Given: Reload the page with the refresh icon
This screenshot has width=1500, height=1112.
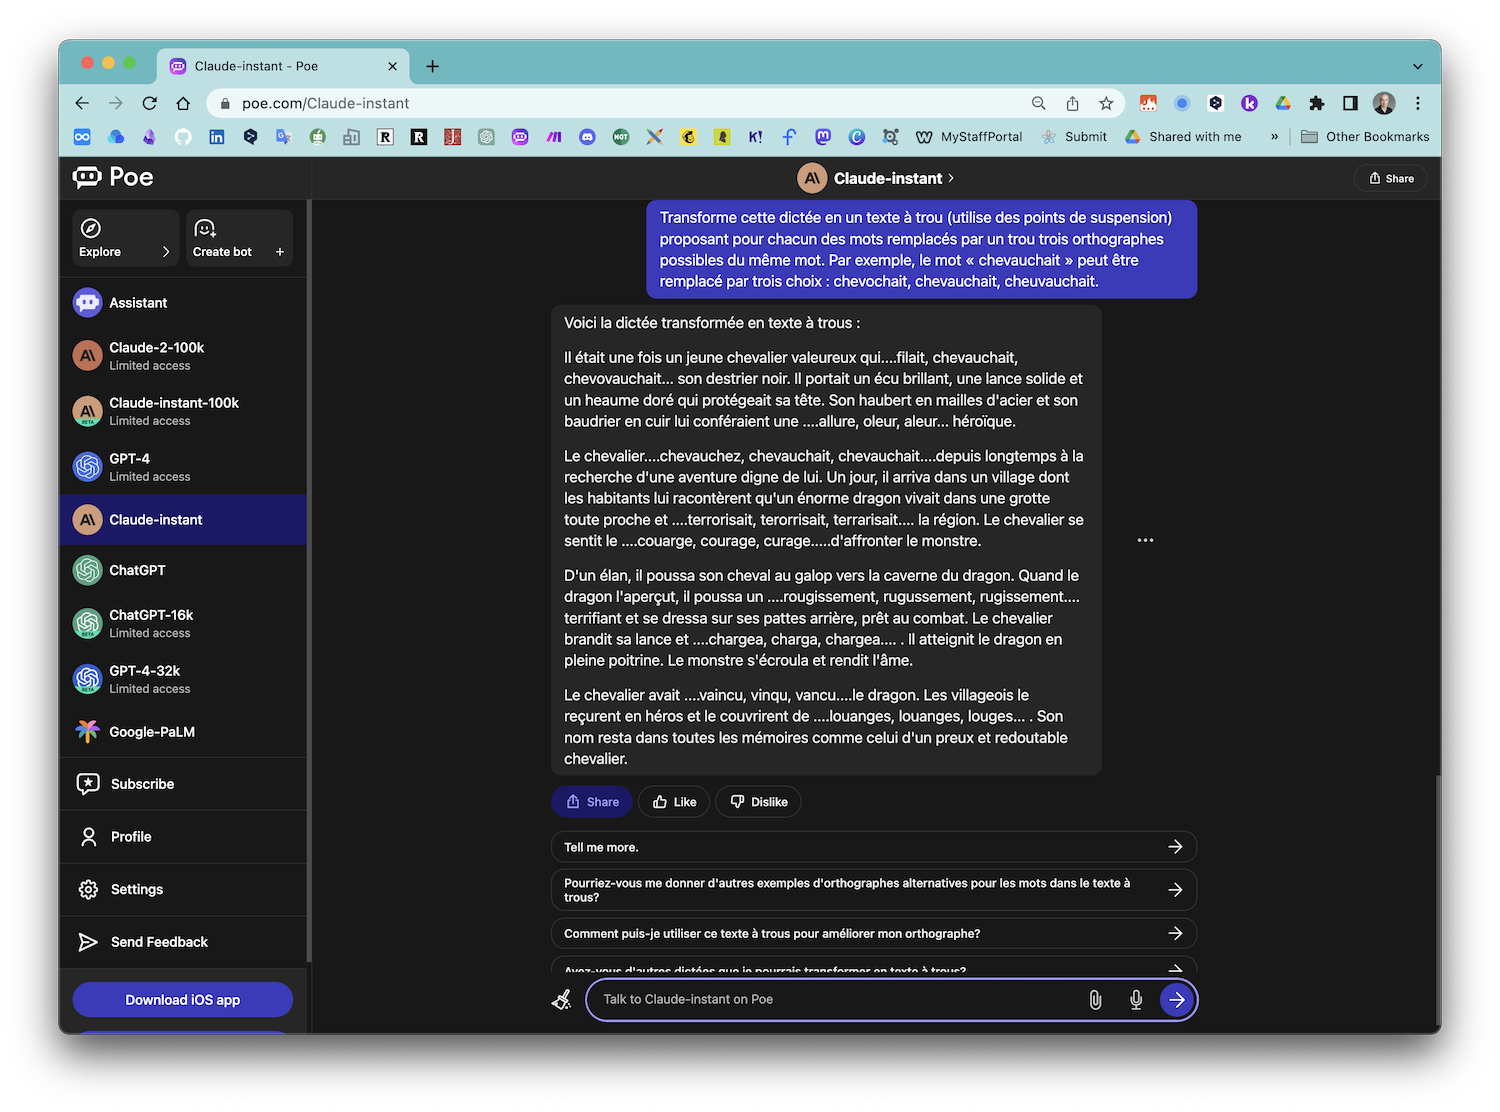Looking at the screenshot, I should coord(149,103).
